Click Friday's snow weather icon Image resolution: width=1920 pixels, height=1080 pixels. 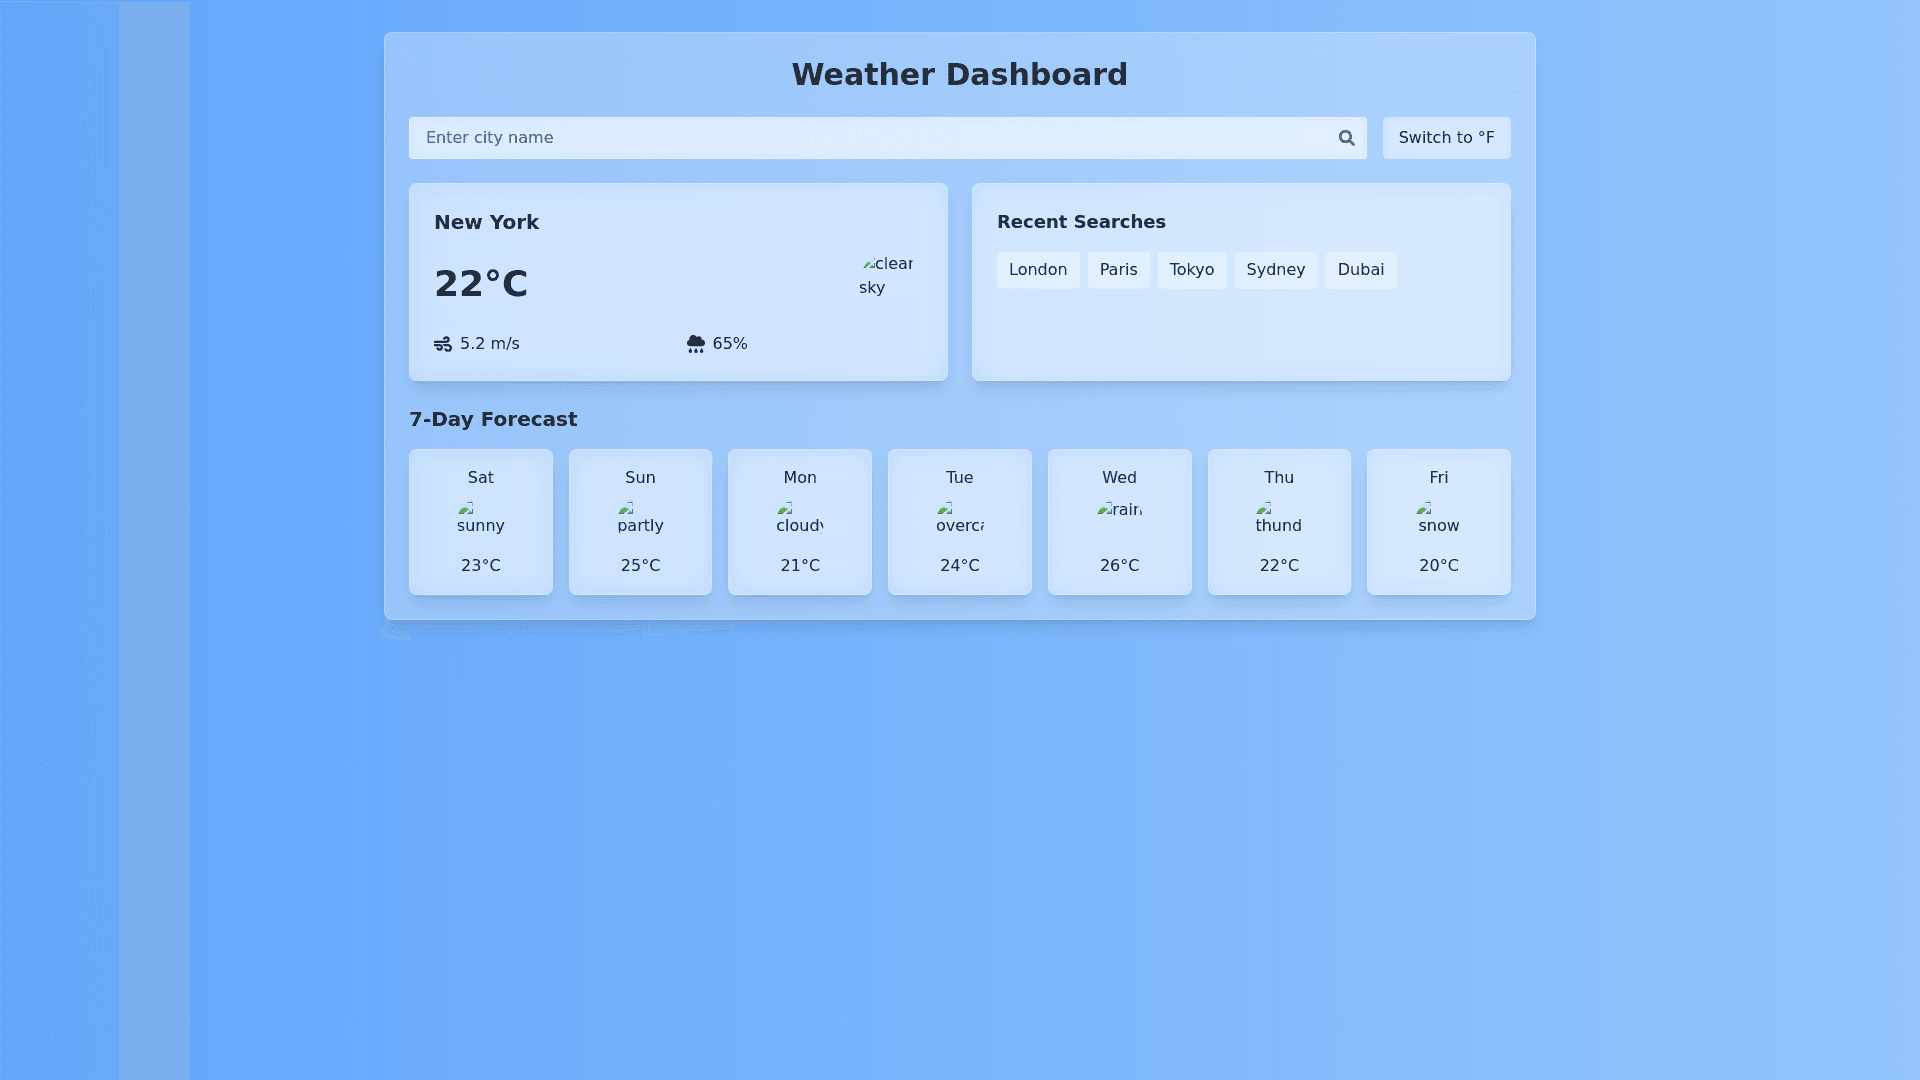(x=1438, y=518)
